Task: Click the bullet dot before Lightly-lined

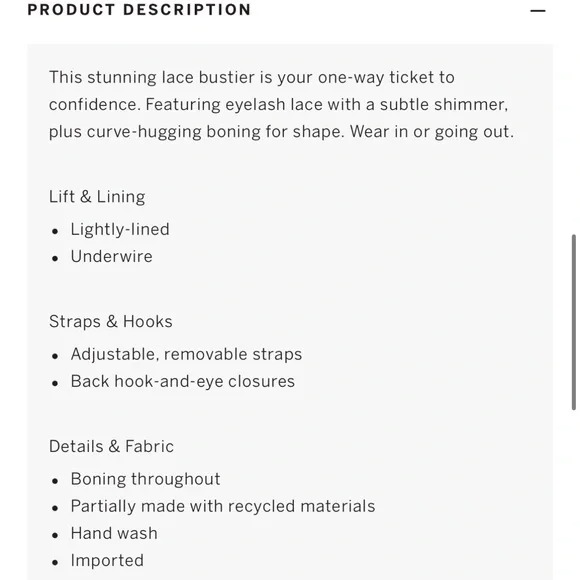Action: (55, 232)
